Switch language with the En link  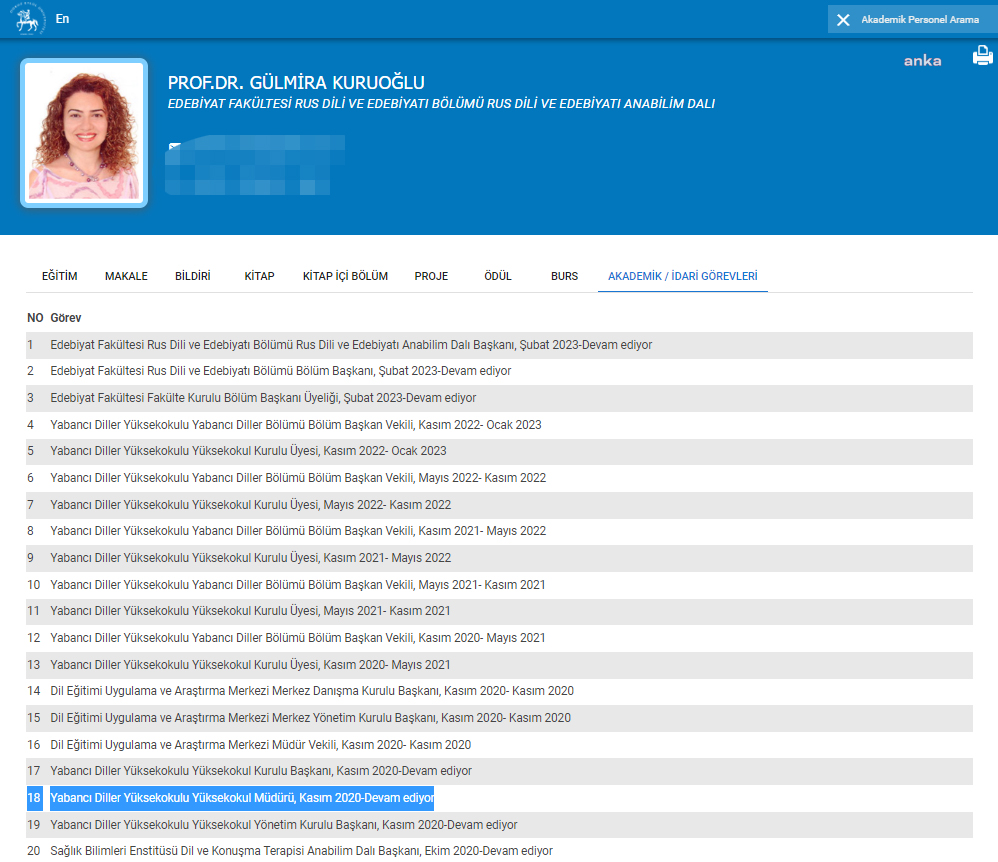pyautogui.click(x=62, y=19)
